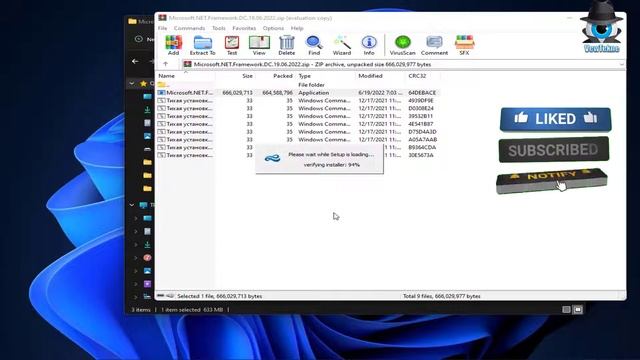
Task: Open the Options menu
Action: click(273, 28)
